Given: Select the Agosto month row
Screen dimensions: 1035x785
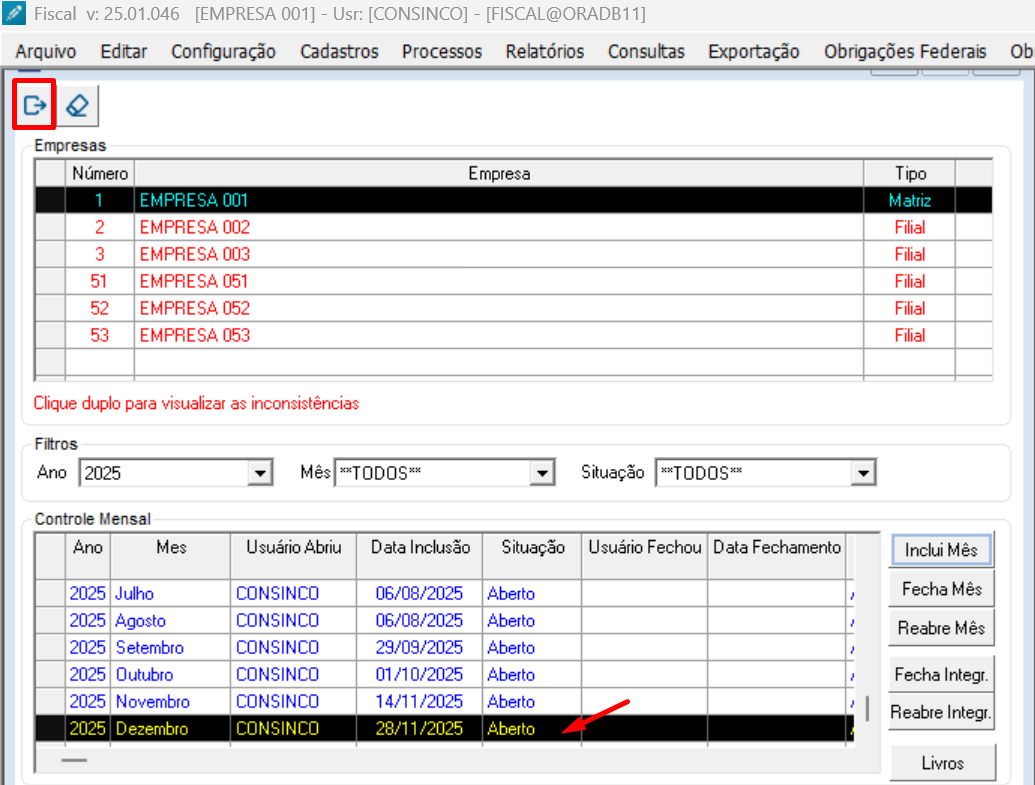Looking at the screenshot, I should tap(444, 621).
